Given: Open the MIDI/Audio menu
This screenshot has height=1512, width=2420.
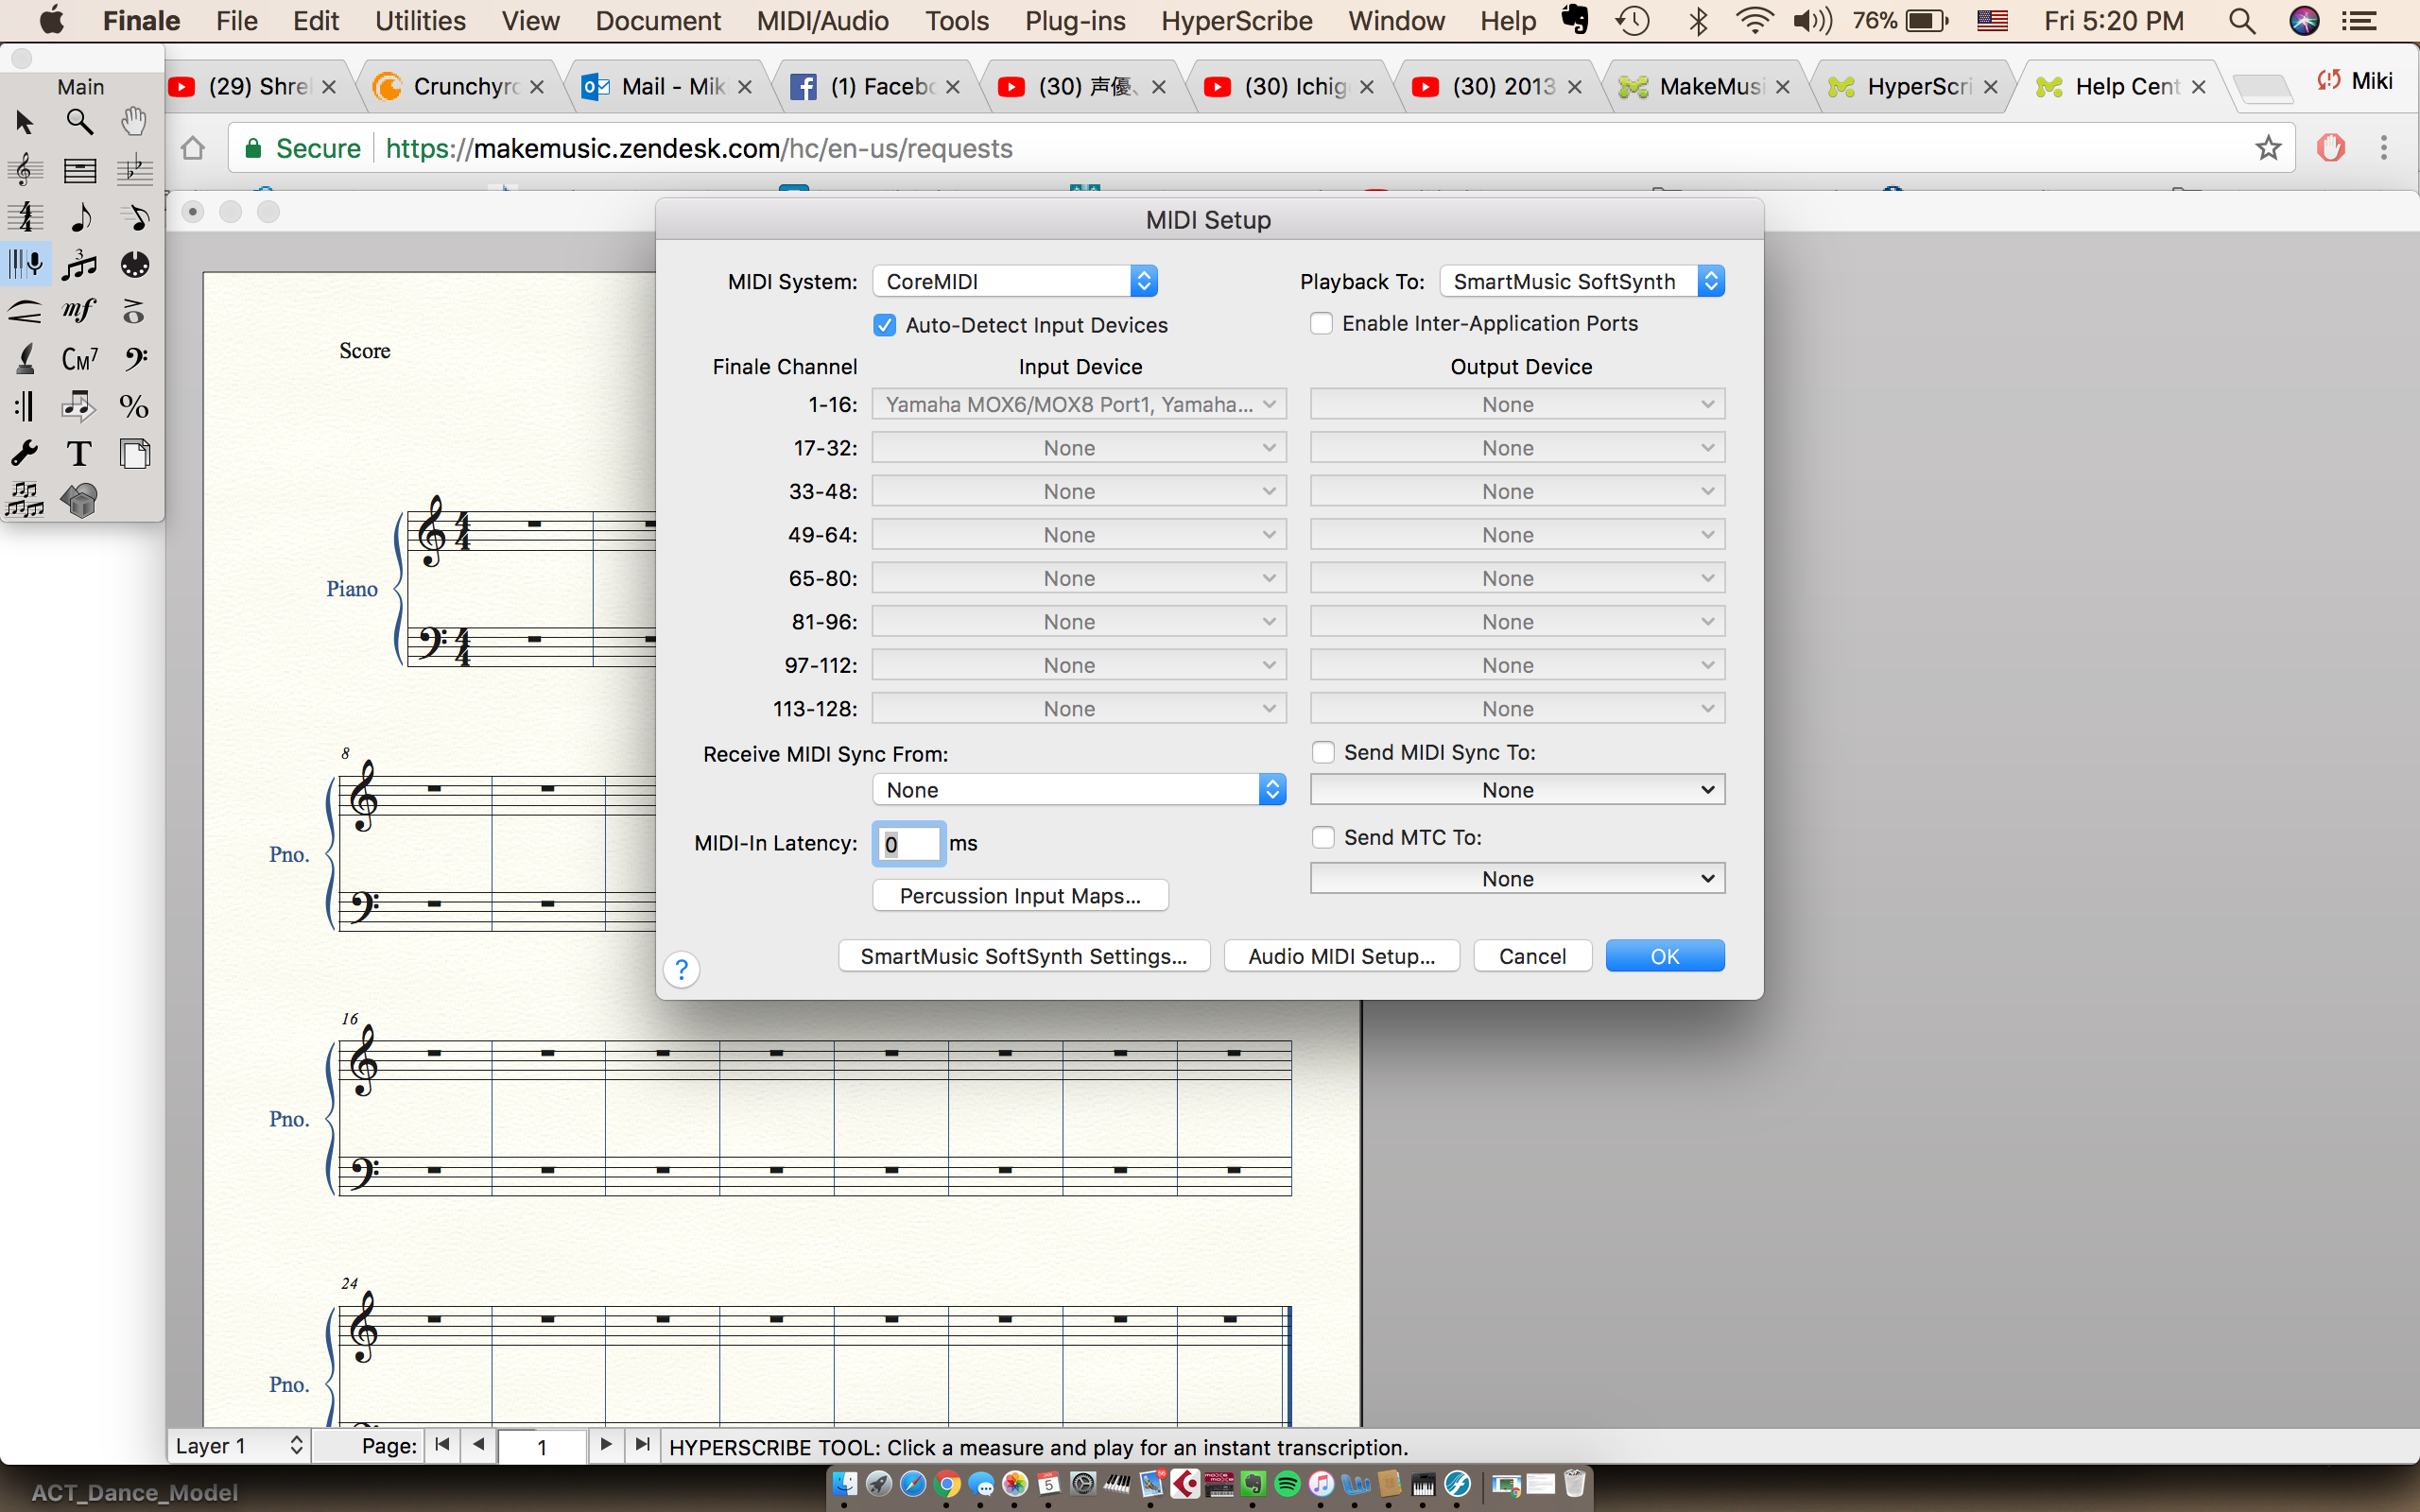Looking at the screenshot, I should (822, 21).
